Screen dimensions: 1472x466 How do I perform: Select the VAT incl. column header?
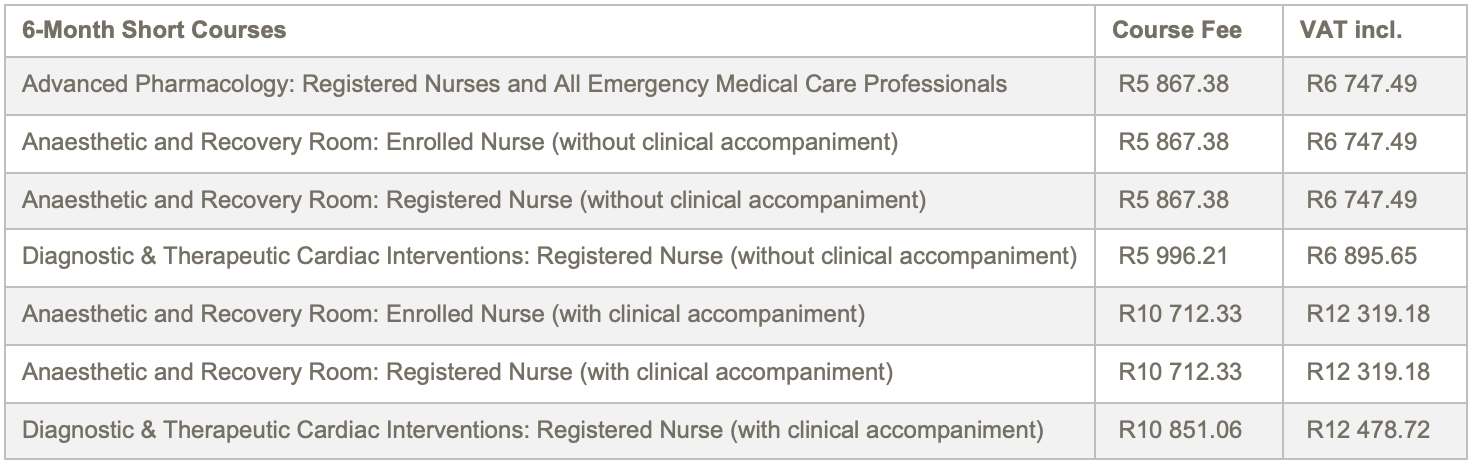1350,30
